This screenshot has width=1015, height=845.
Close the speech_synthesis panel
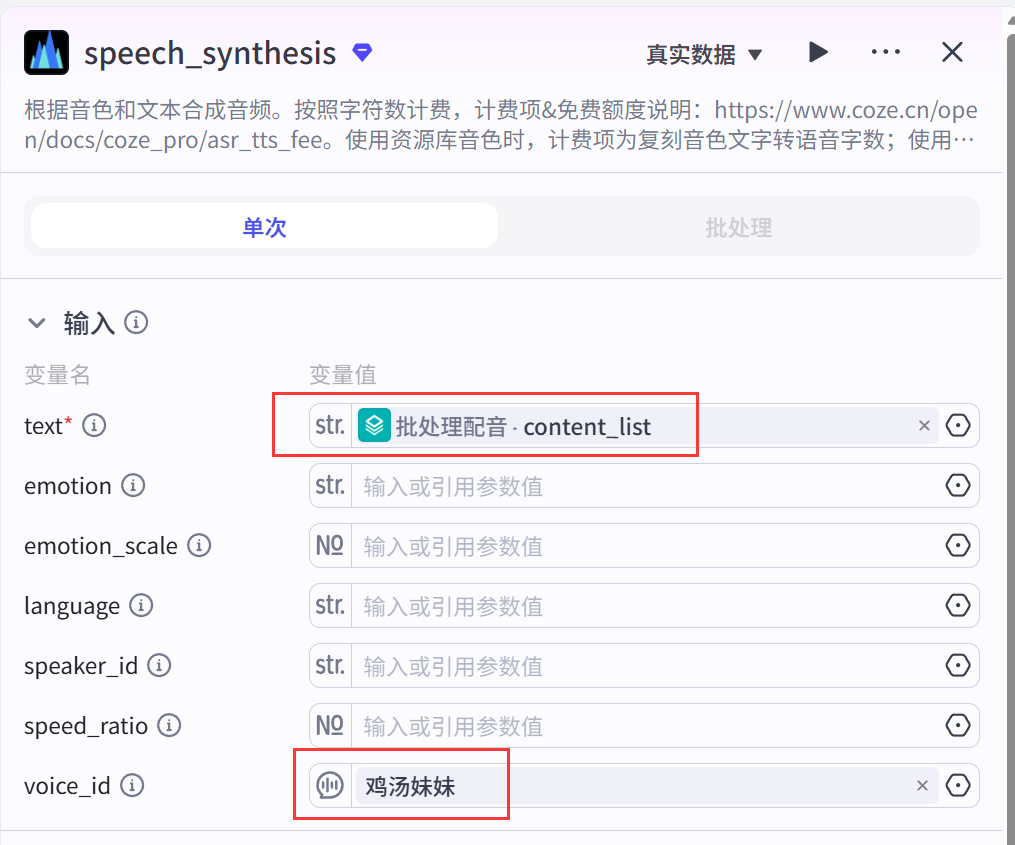click(x=952, y=52)
